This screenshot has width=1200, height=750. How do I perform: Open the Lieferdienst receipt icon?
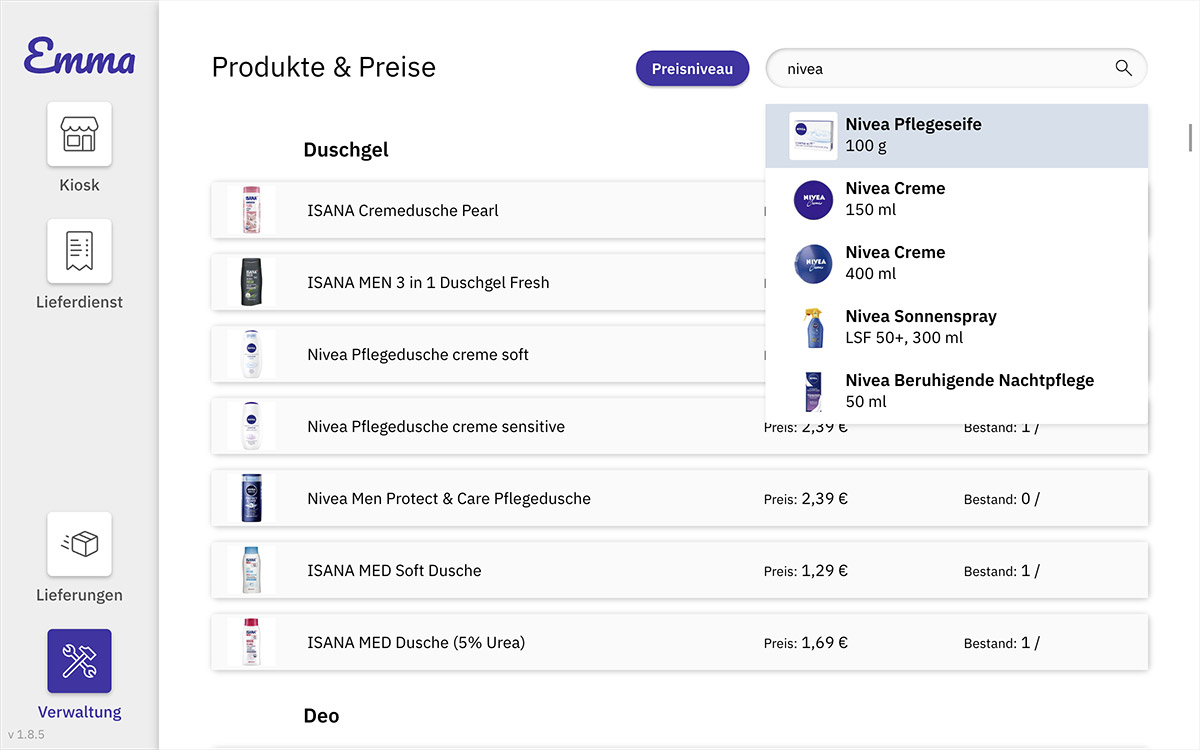(79, 251)
